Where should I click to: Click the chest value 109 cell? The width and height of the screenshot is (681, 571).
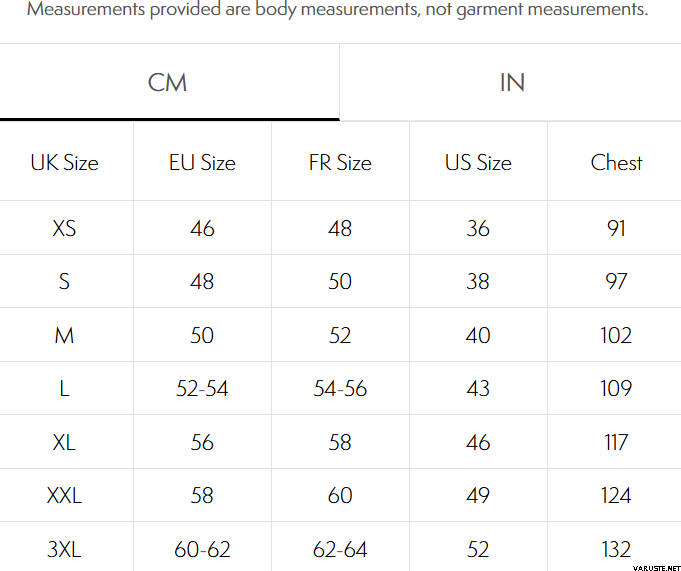click(x=616, y=389)
